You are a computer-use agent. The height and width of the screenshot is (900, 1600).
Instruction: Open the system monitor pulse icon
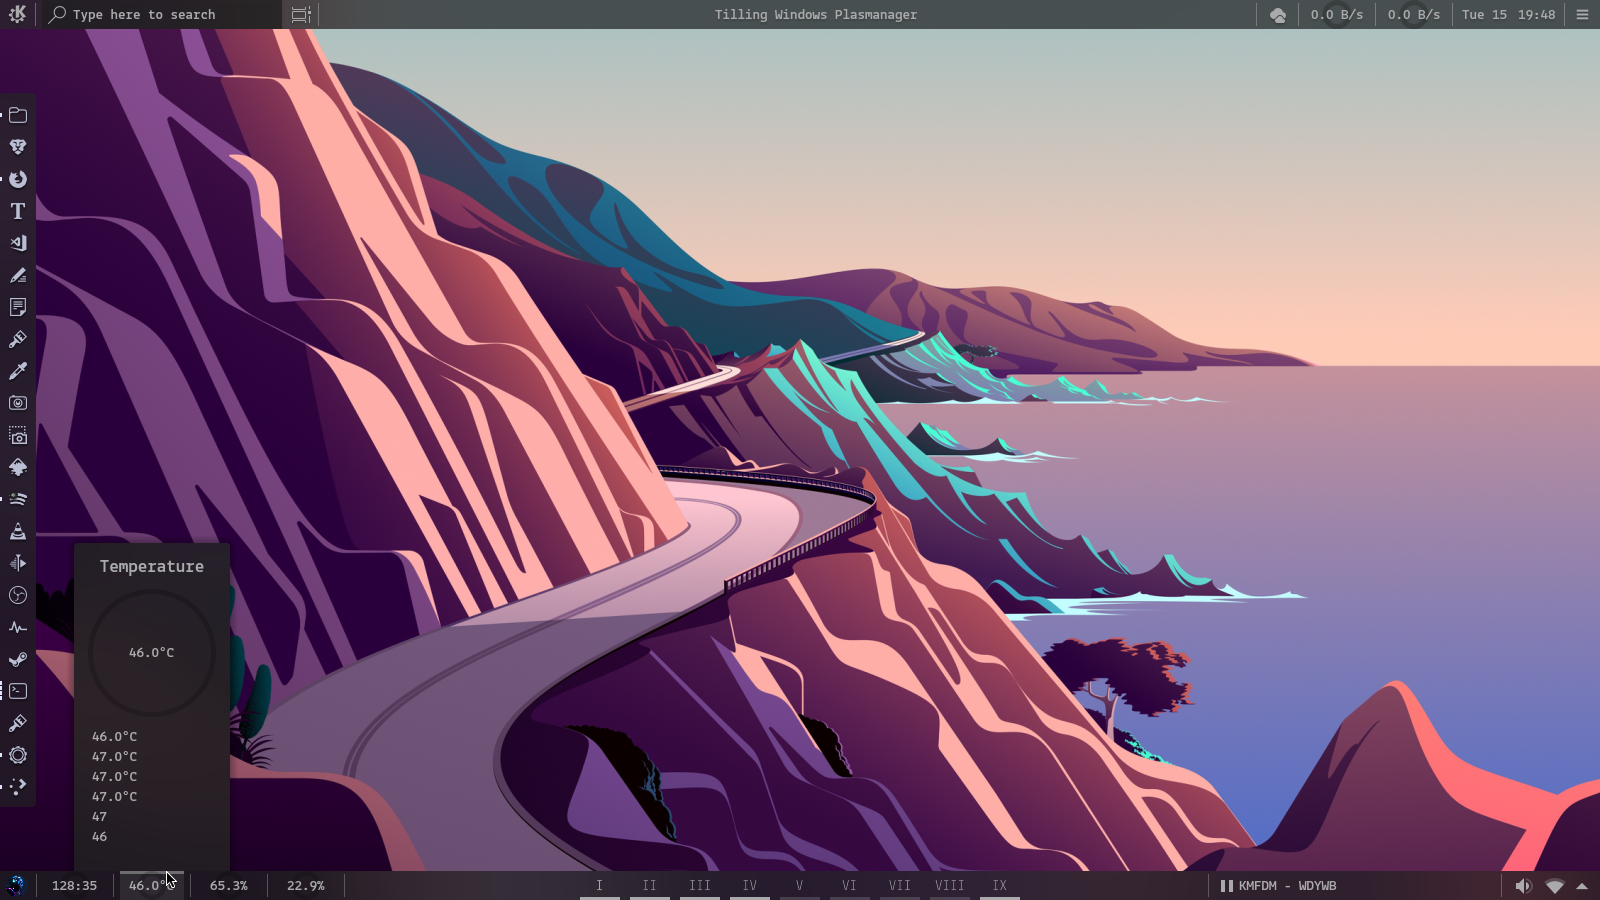(x=18, y=627)
